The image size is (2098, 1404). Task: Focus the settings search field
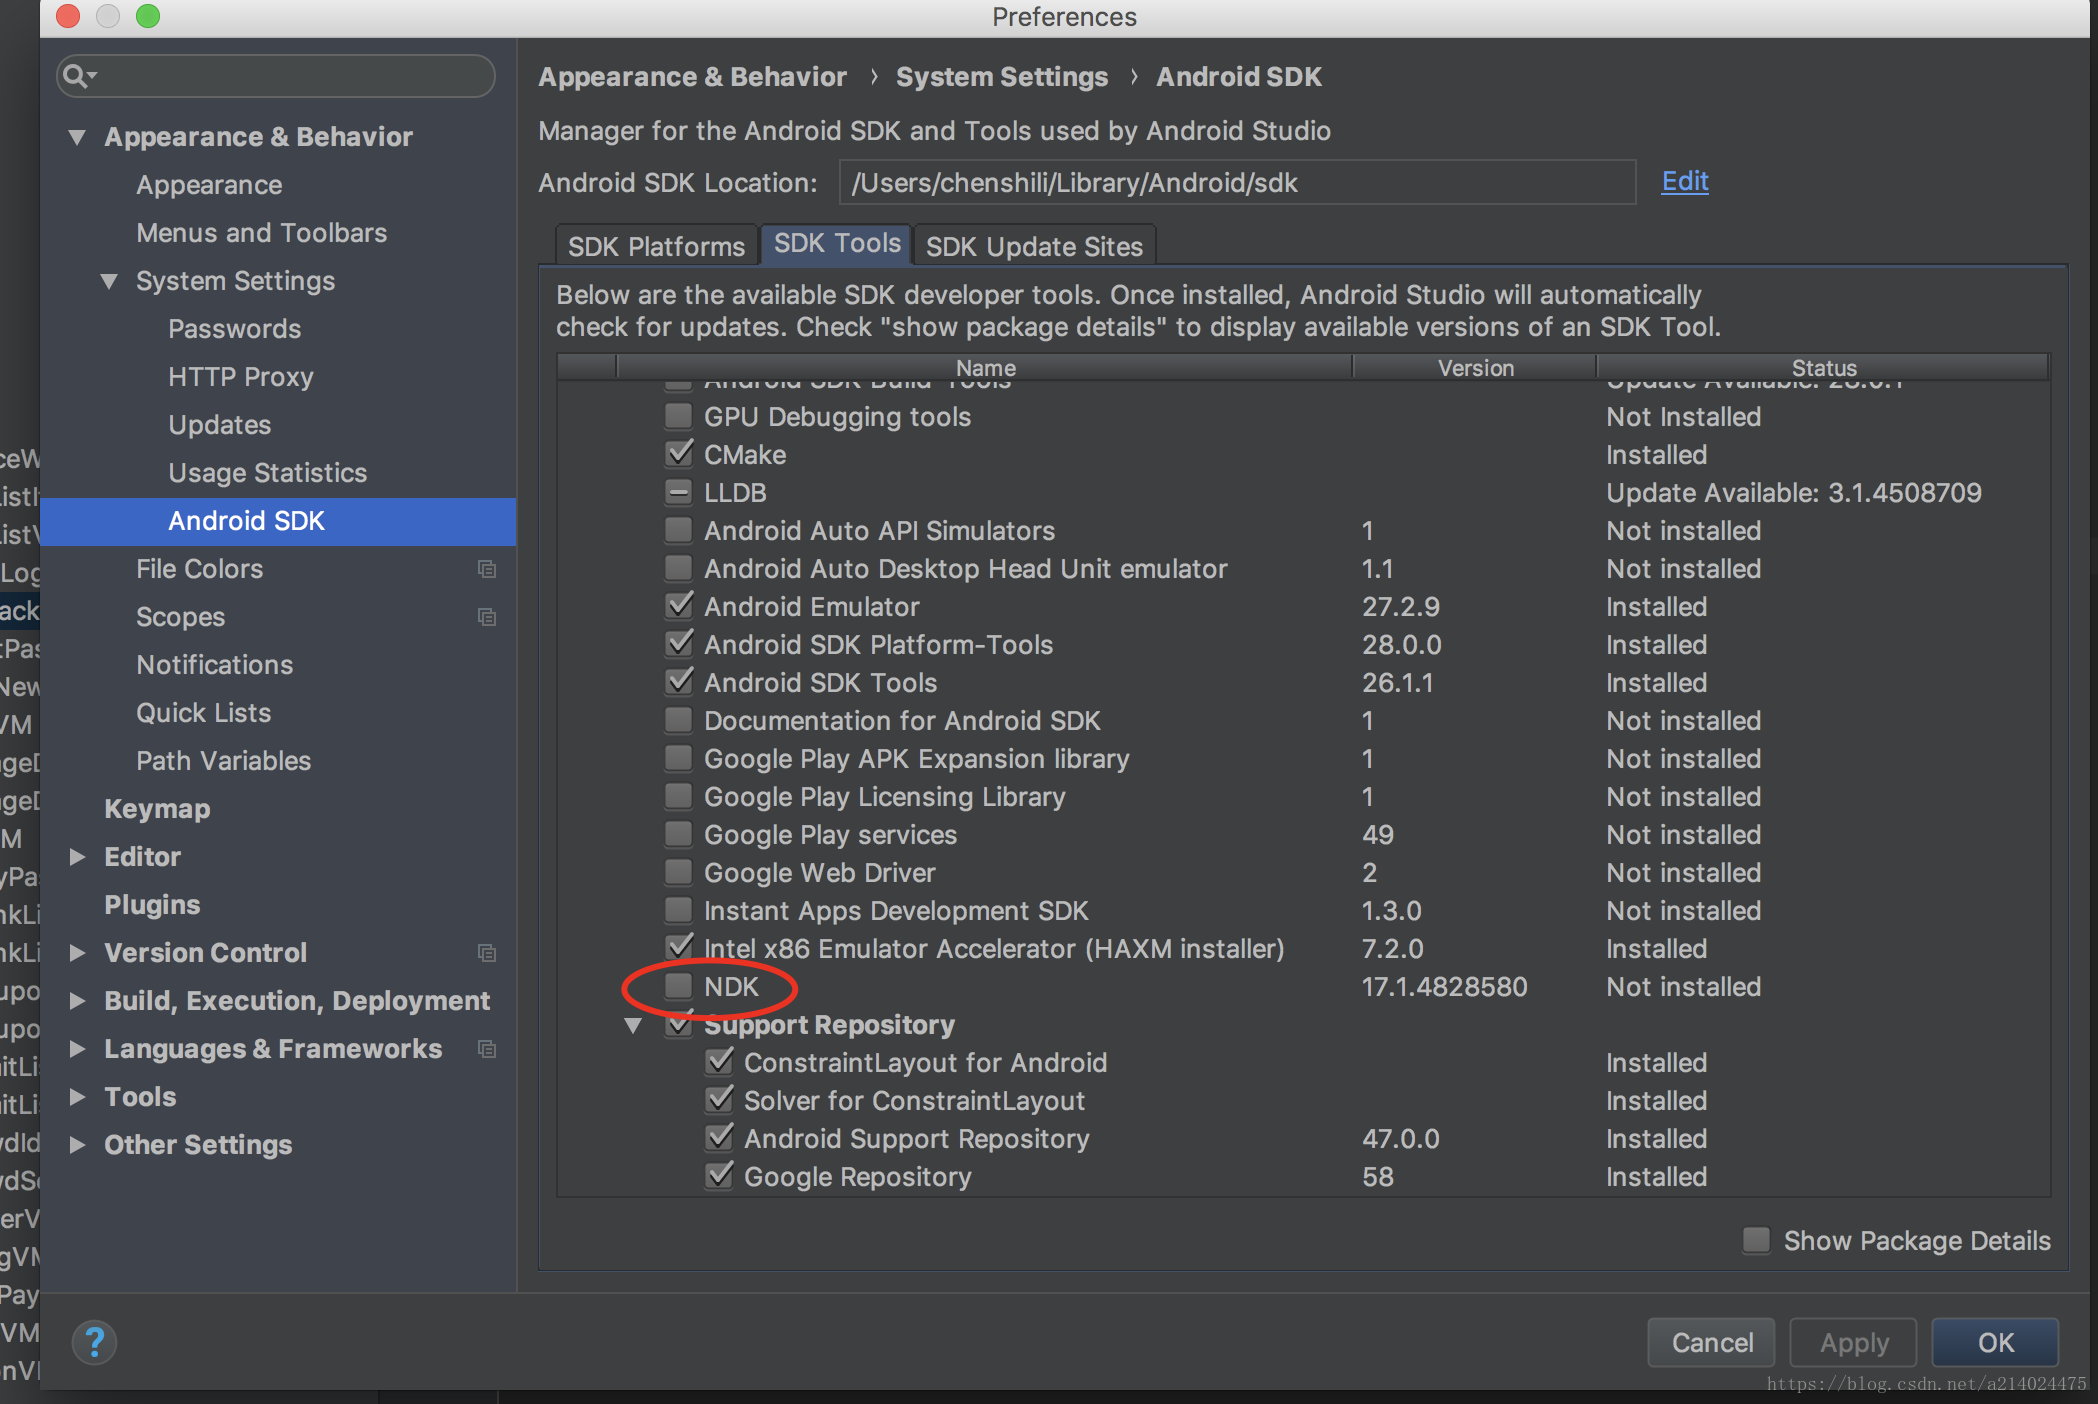[x=276, y=76]
